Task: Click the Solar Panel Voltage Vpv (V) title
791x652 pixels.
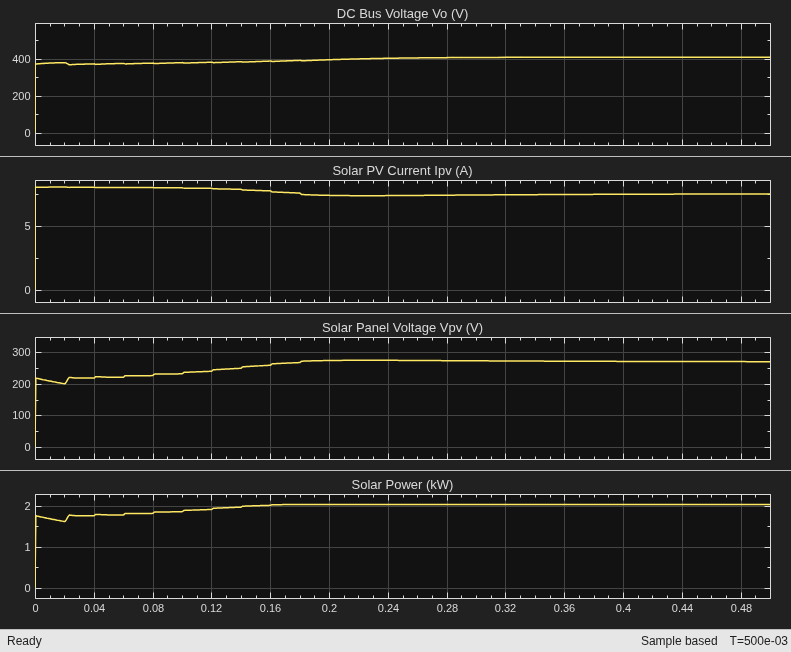Action: pyautogui.click(x=402, y=328)
